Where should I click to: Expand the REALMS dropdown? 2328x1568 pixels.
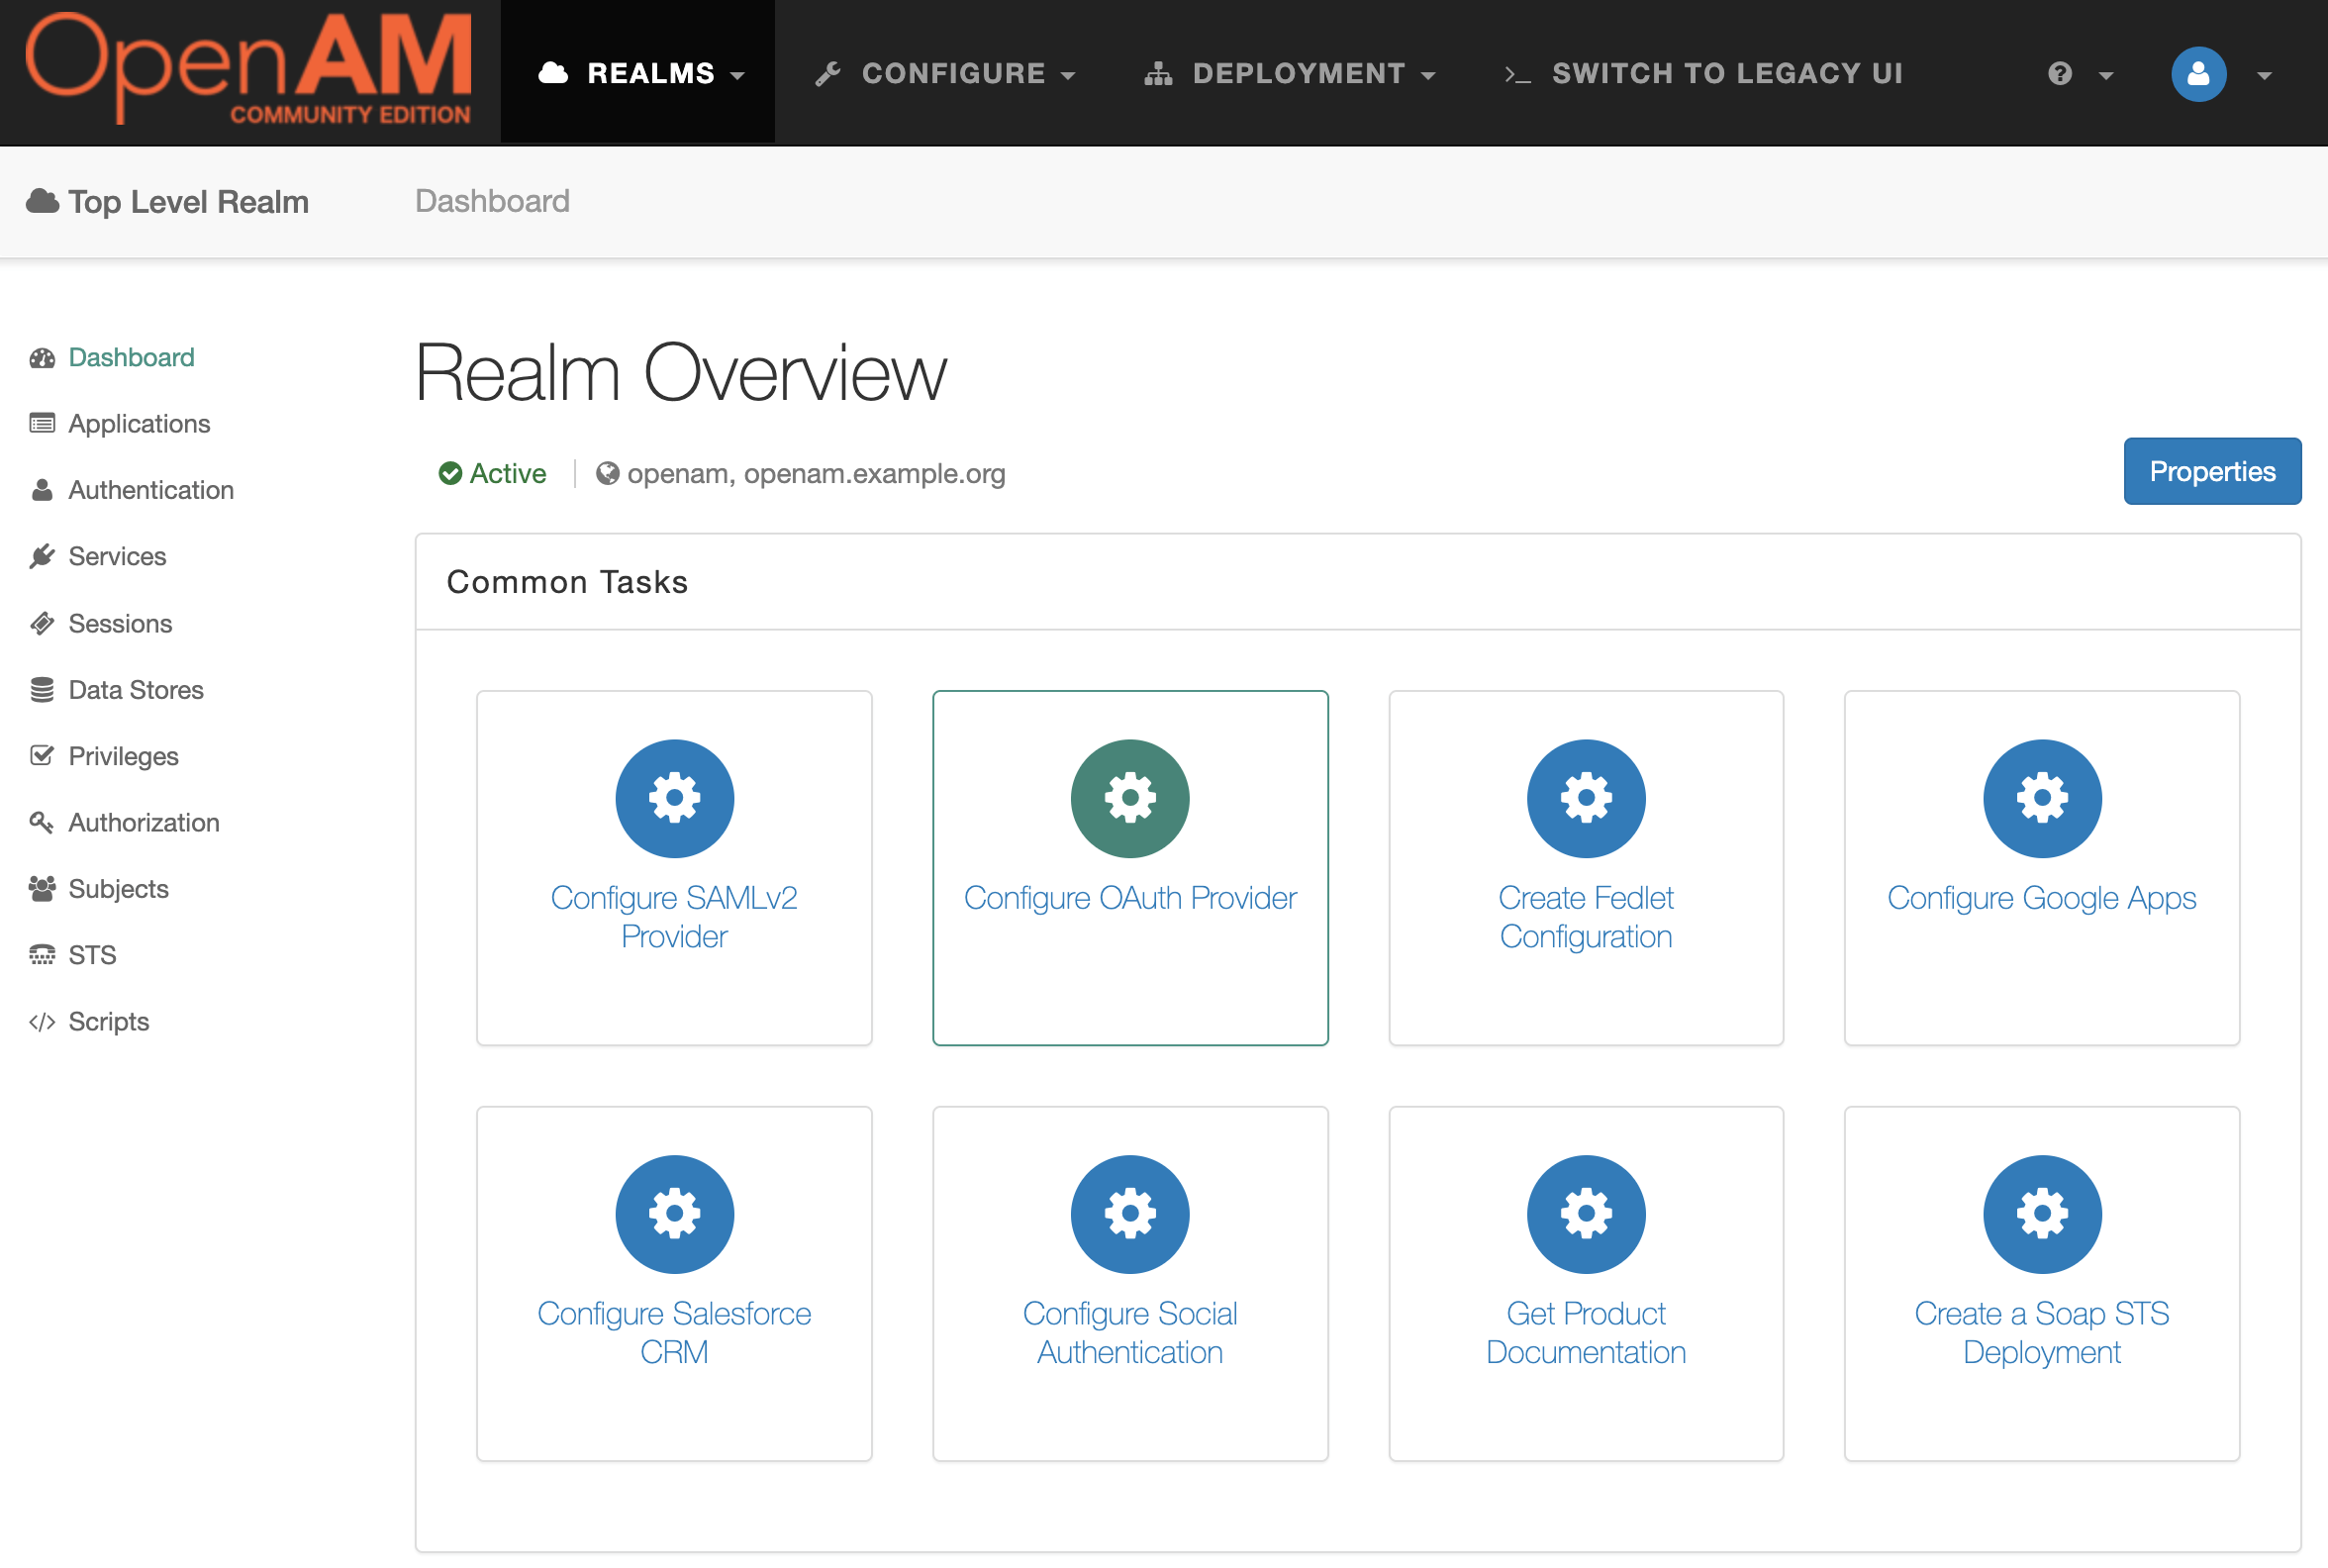(638, 73)
